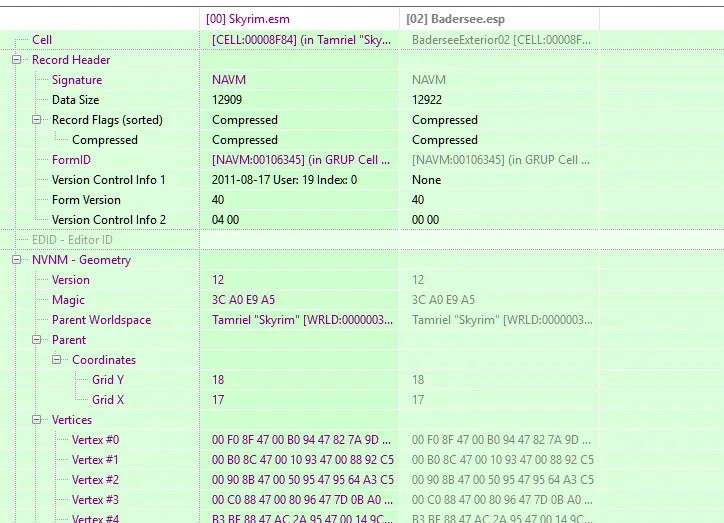This screenshot has width=724, height=523.
Task: Select the EDID - Editor ID row
Action: (x=72, y=240)
